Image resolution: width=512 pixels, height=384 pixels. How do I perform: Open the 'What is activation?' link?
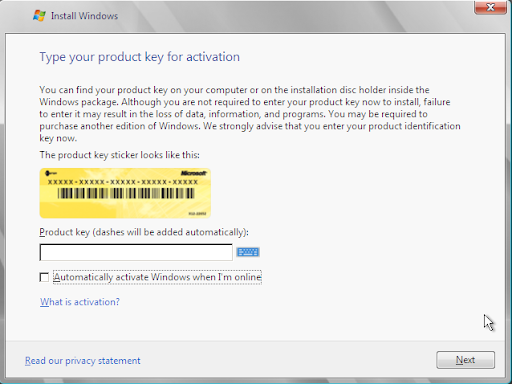pyautogui.click(x=80, y=302)
